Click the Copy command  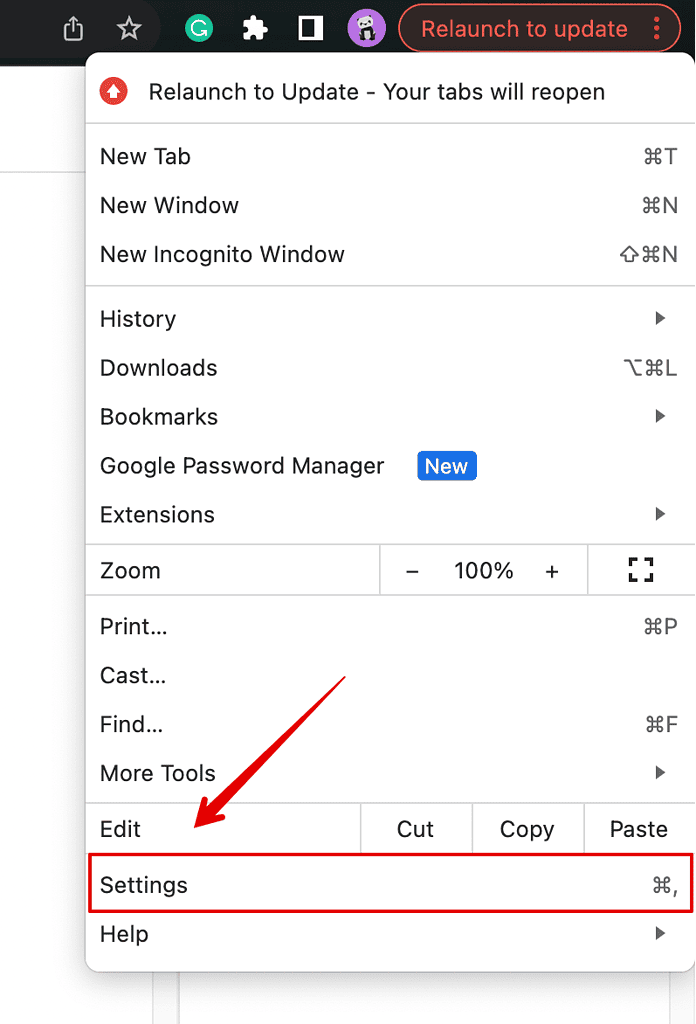[527, 829]
